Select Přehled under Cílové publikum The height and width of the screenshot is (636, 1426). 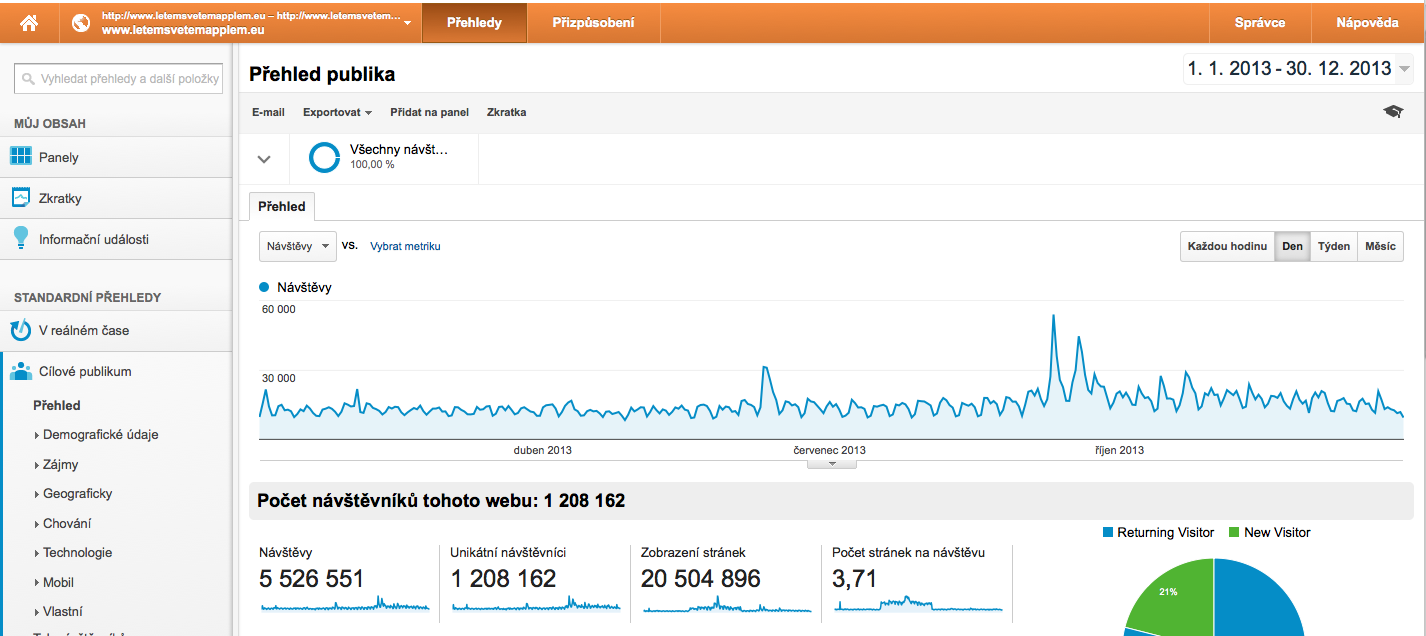57,405
